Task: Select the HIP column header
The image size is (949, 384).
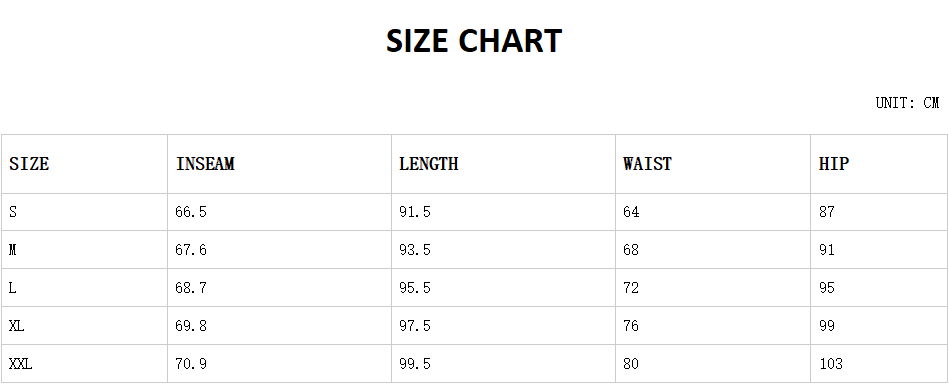Action: tap(879, 164)
